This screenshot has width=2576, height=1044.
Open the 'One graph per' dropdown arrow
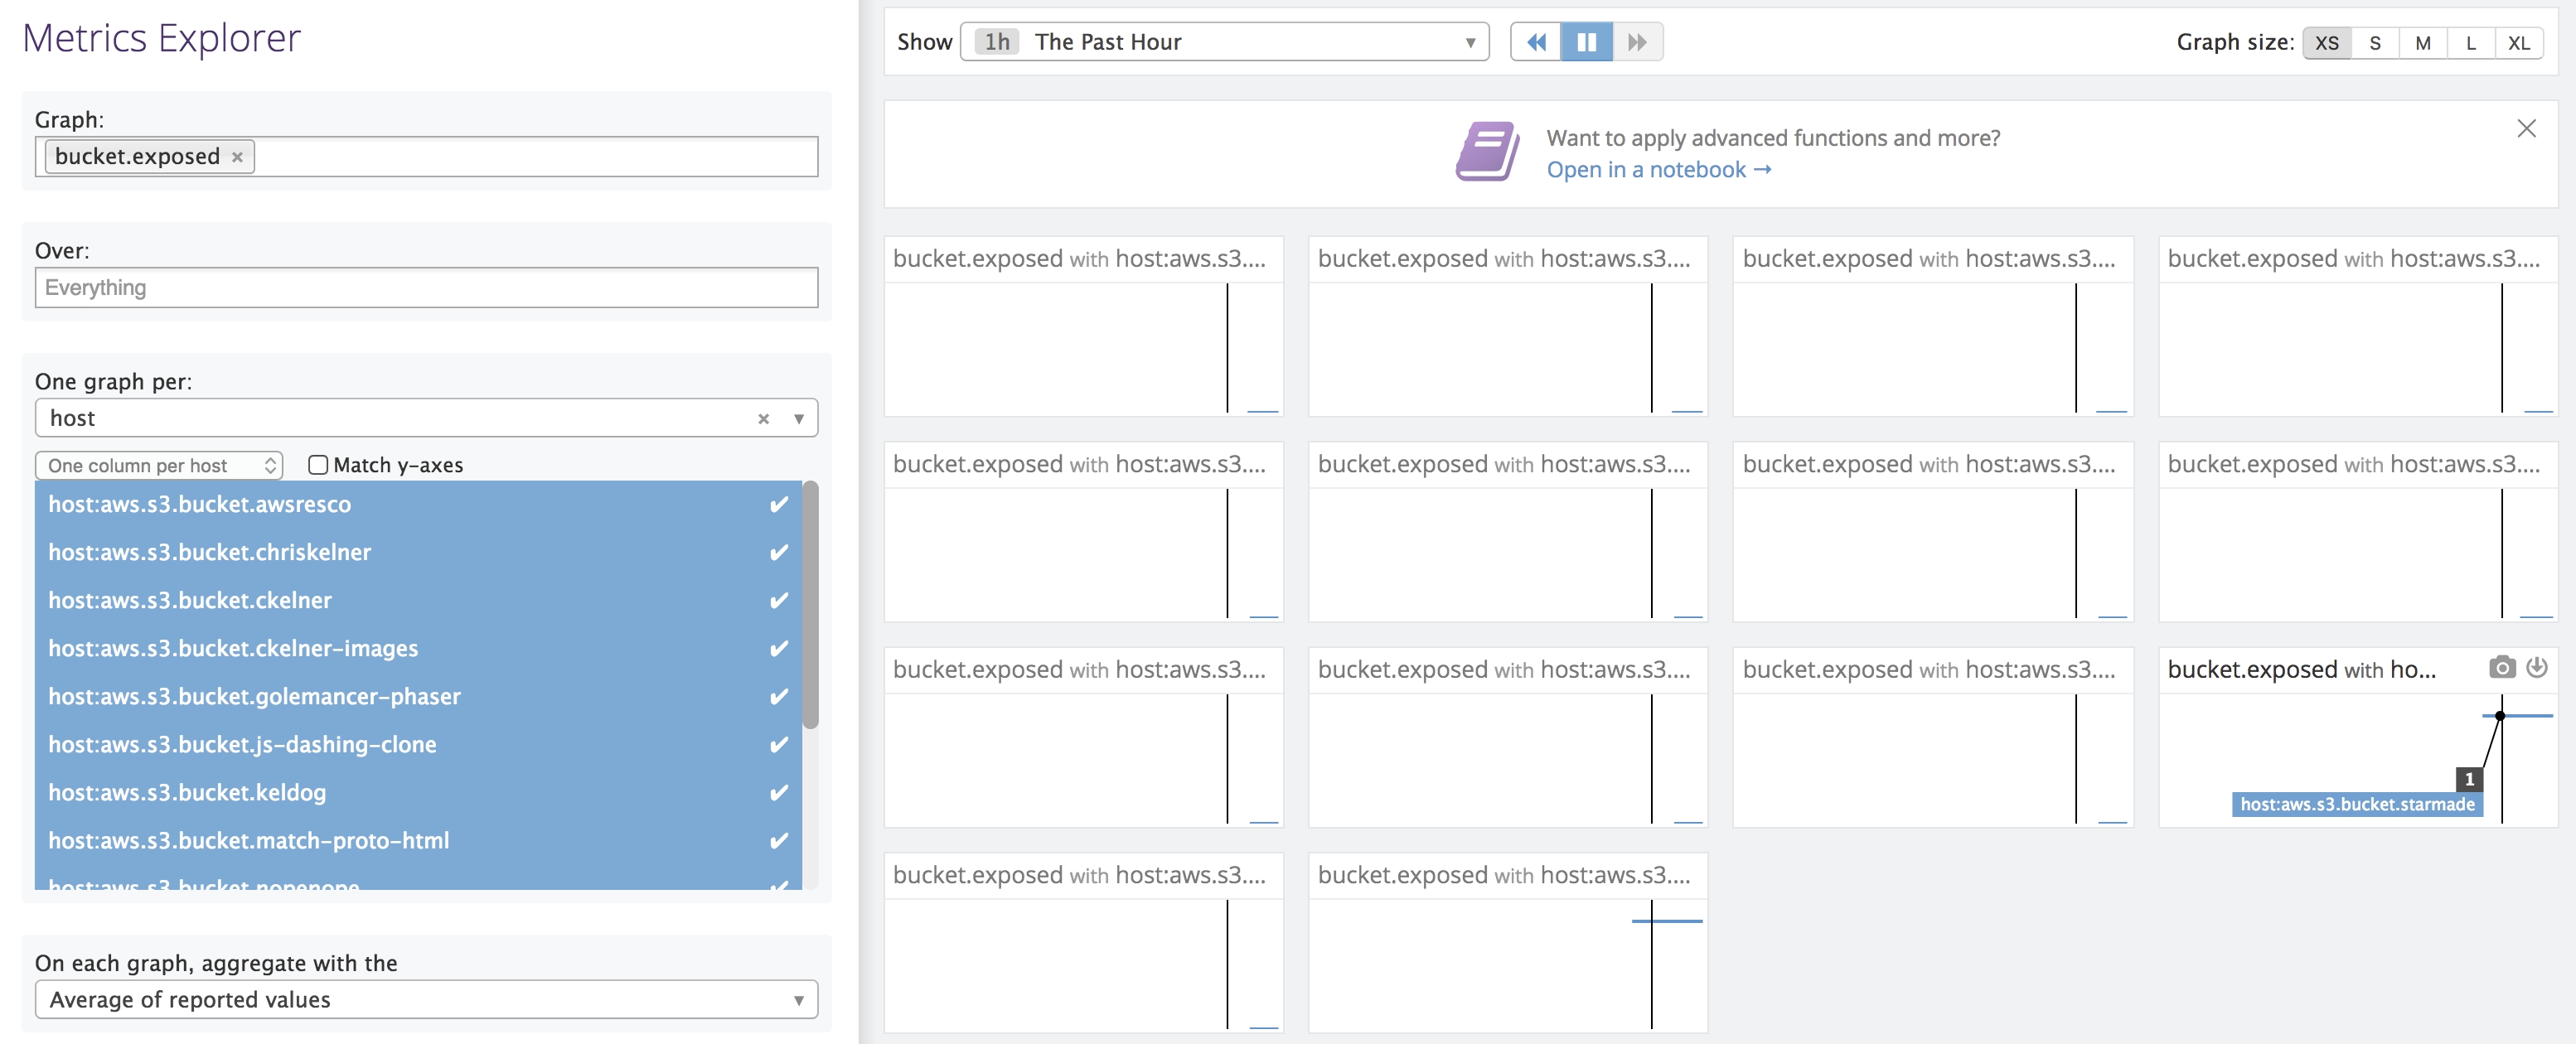[798, 419]
